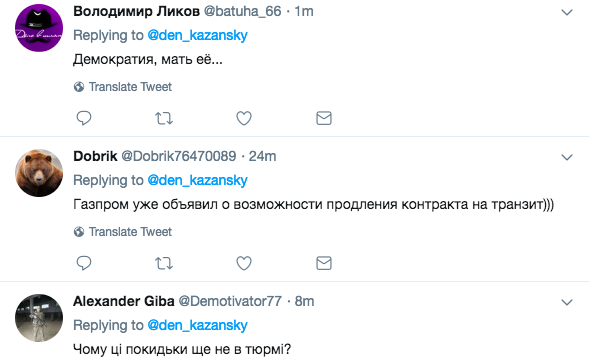
Task: Share Dobrik's tweet via envelope icon
Action: pyautogui.click(x=324, y=263)
